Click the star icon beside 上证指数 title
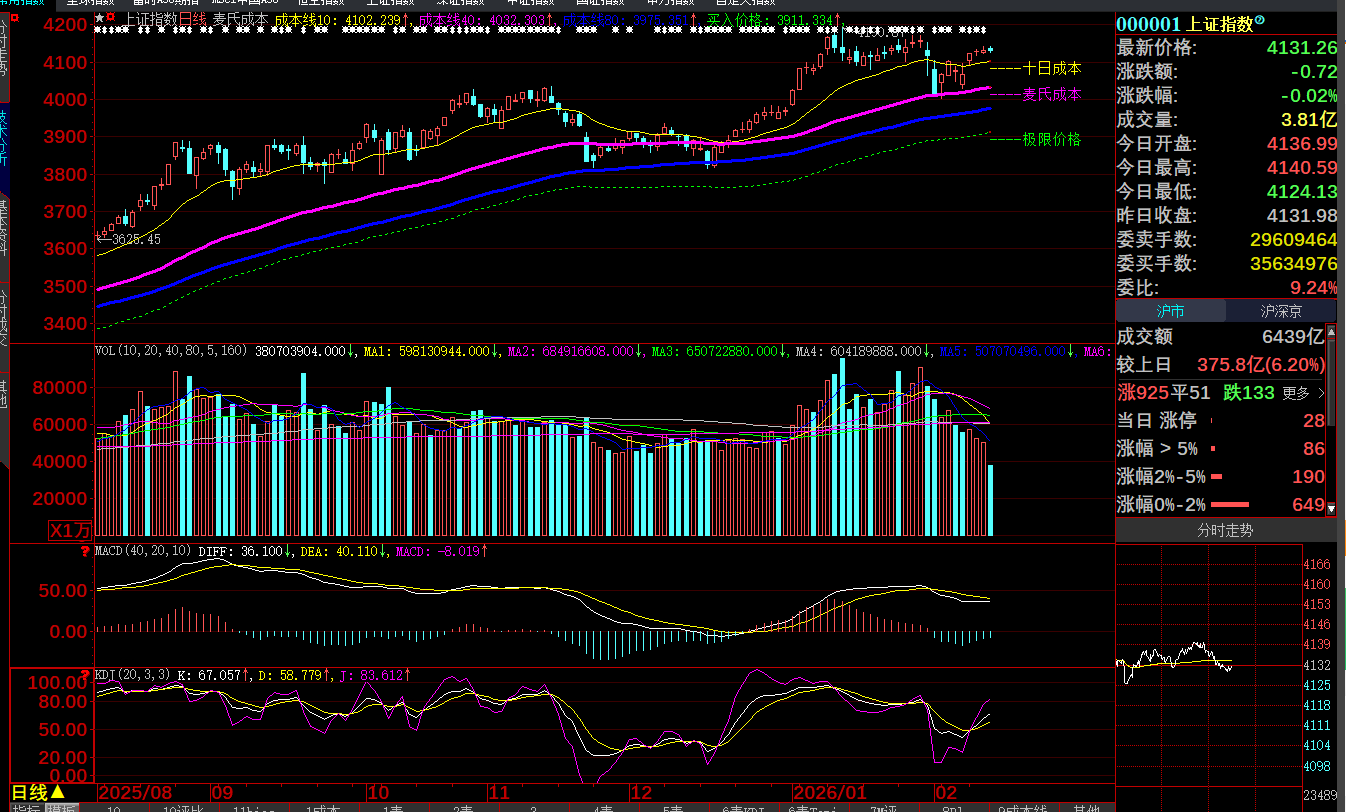 click(99, 18)
